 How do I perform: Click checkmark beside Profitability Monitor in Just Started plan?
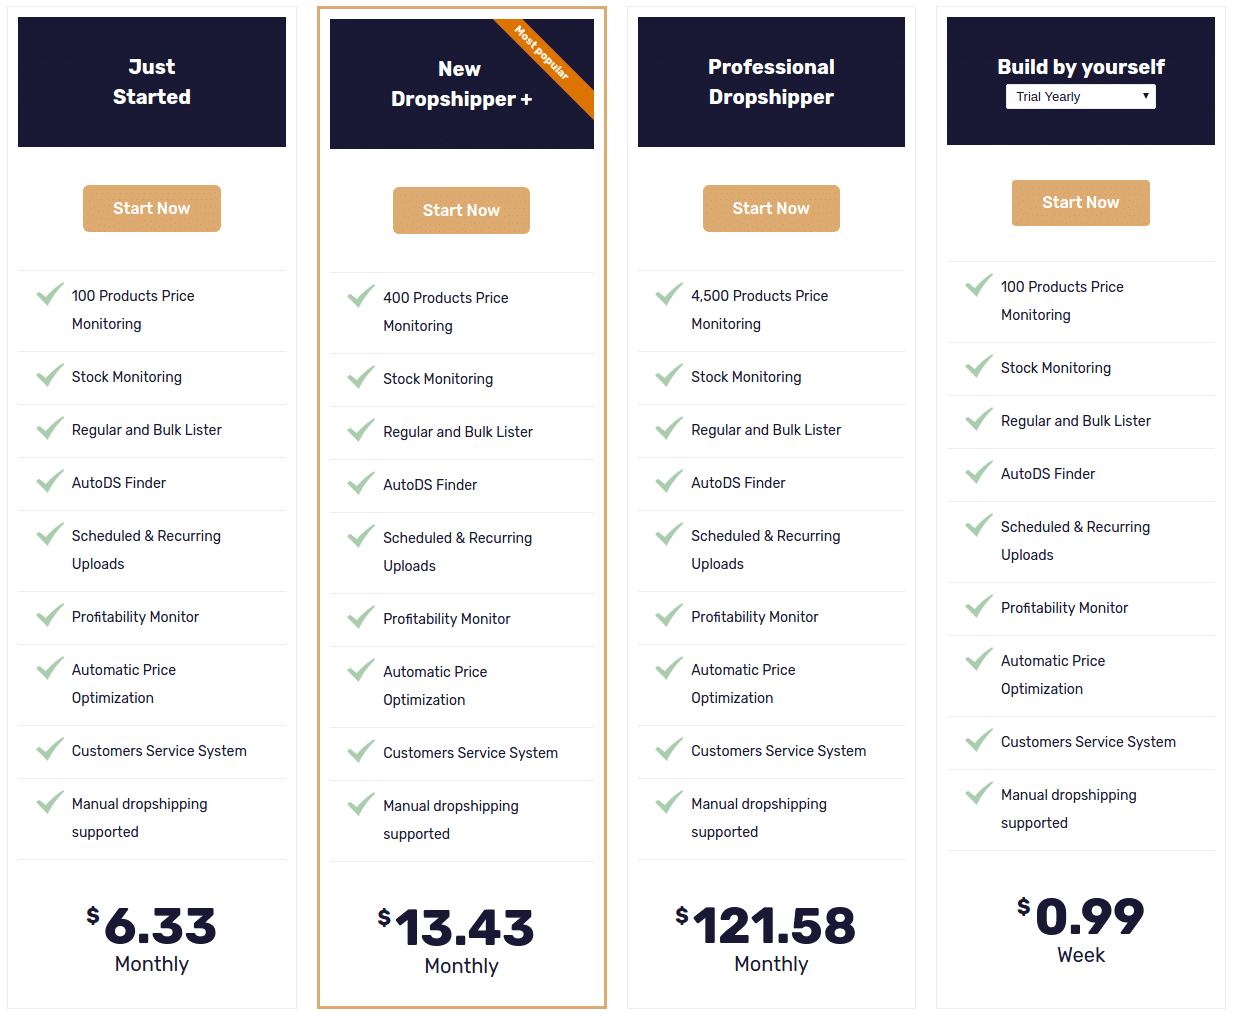pos(50,615)
